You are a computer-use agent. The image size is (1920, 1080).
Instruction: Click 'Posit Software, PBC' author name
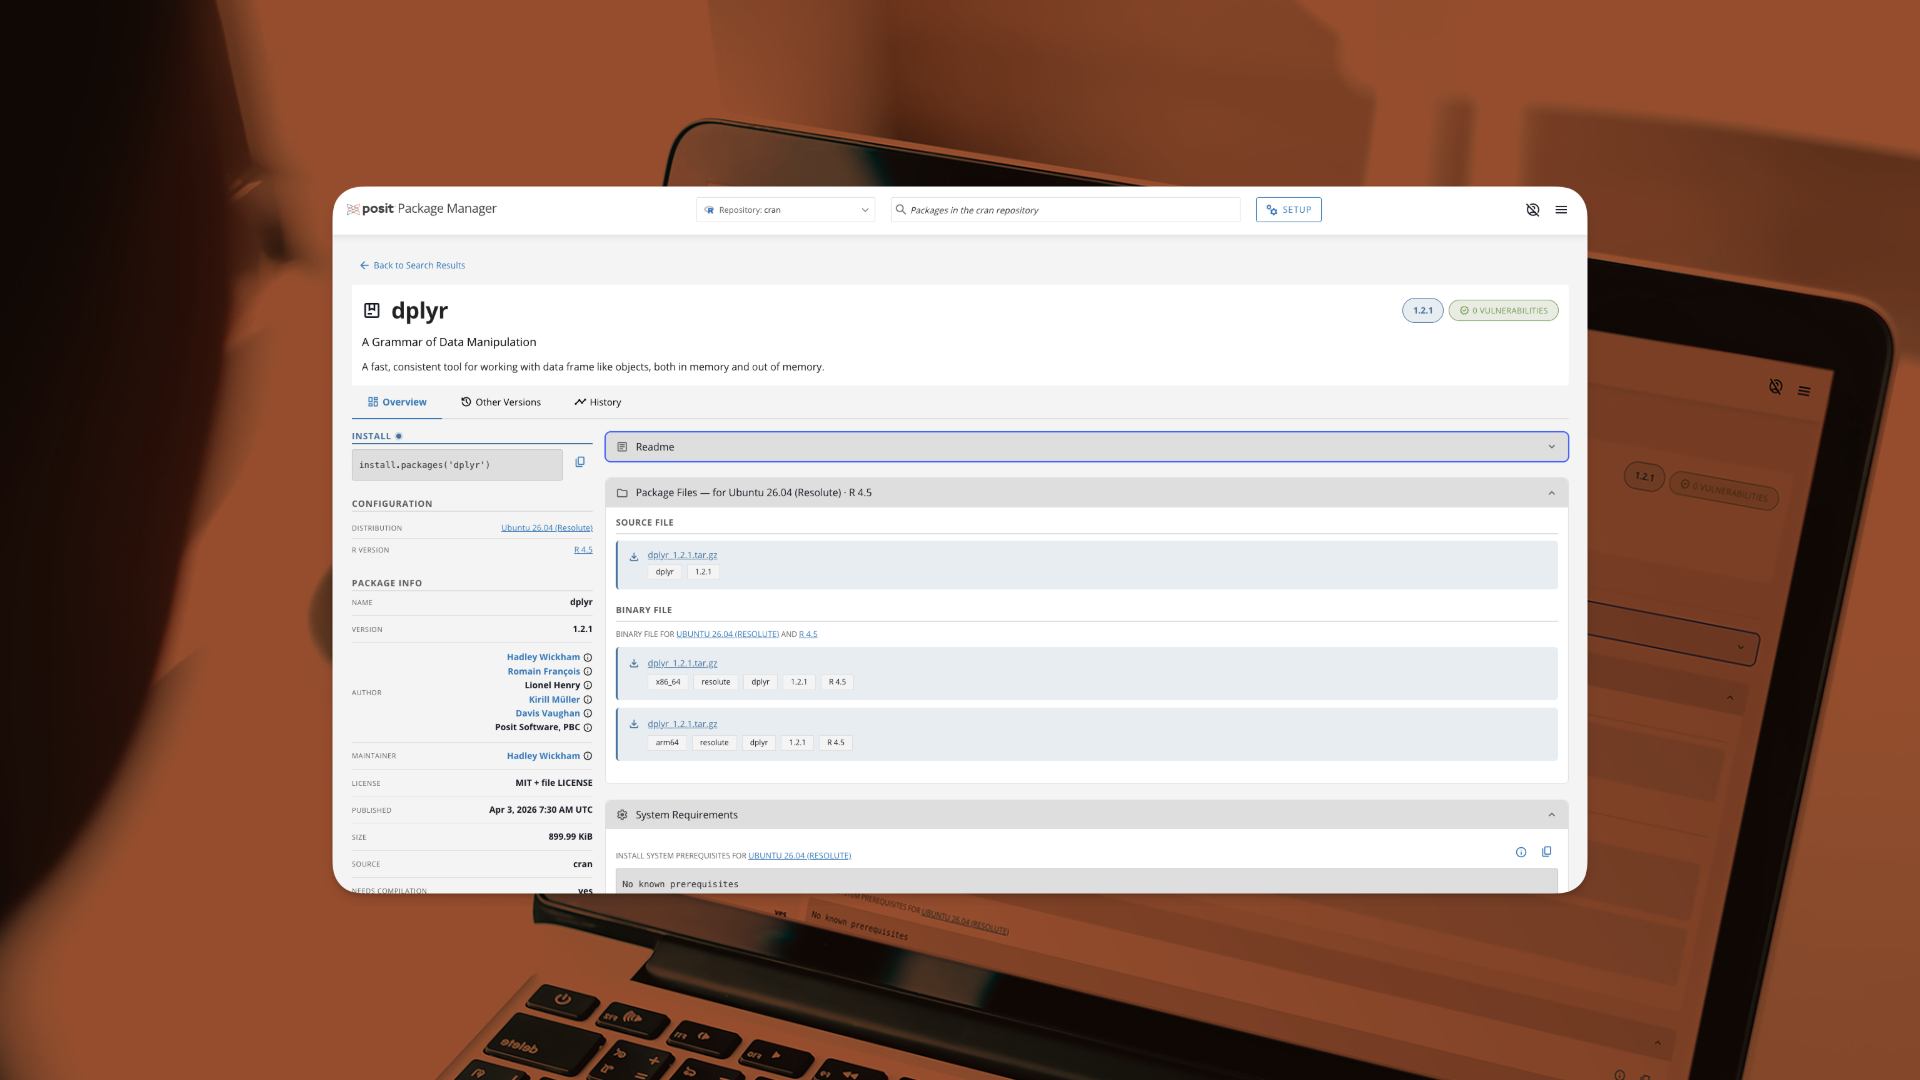(x=537, y=728)
